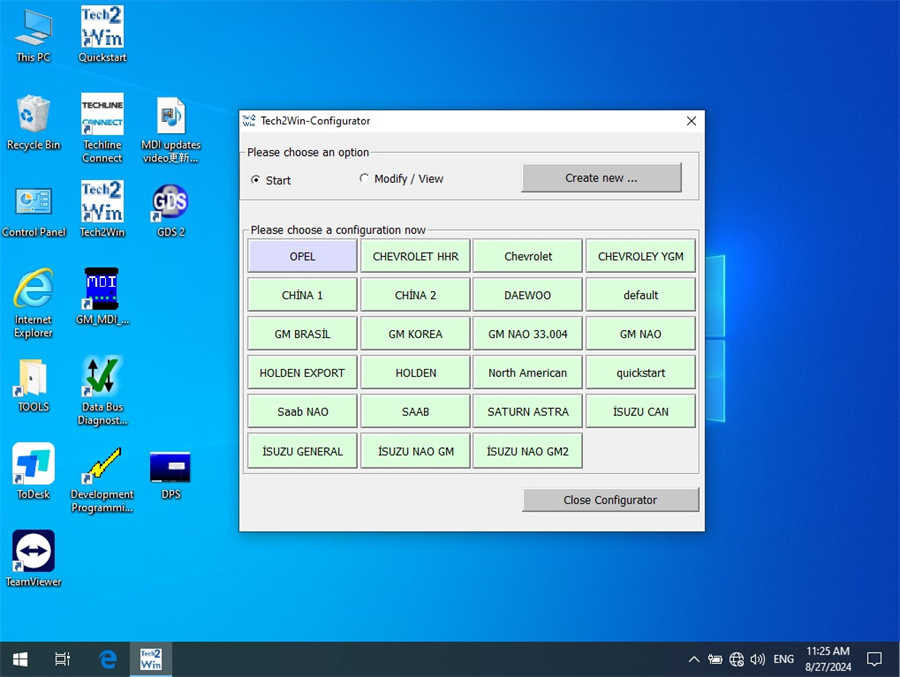The width and height of the screenshot is (900, 677).
Task: Click the Tech2Win taskbar icon
Action: (151, 658)
